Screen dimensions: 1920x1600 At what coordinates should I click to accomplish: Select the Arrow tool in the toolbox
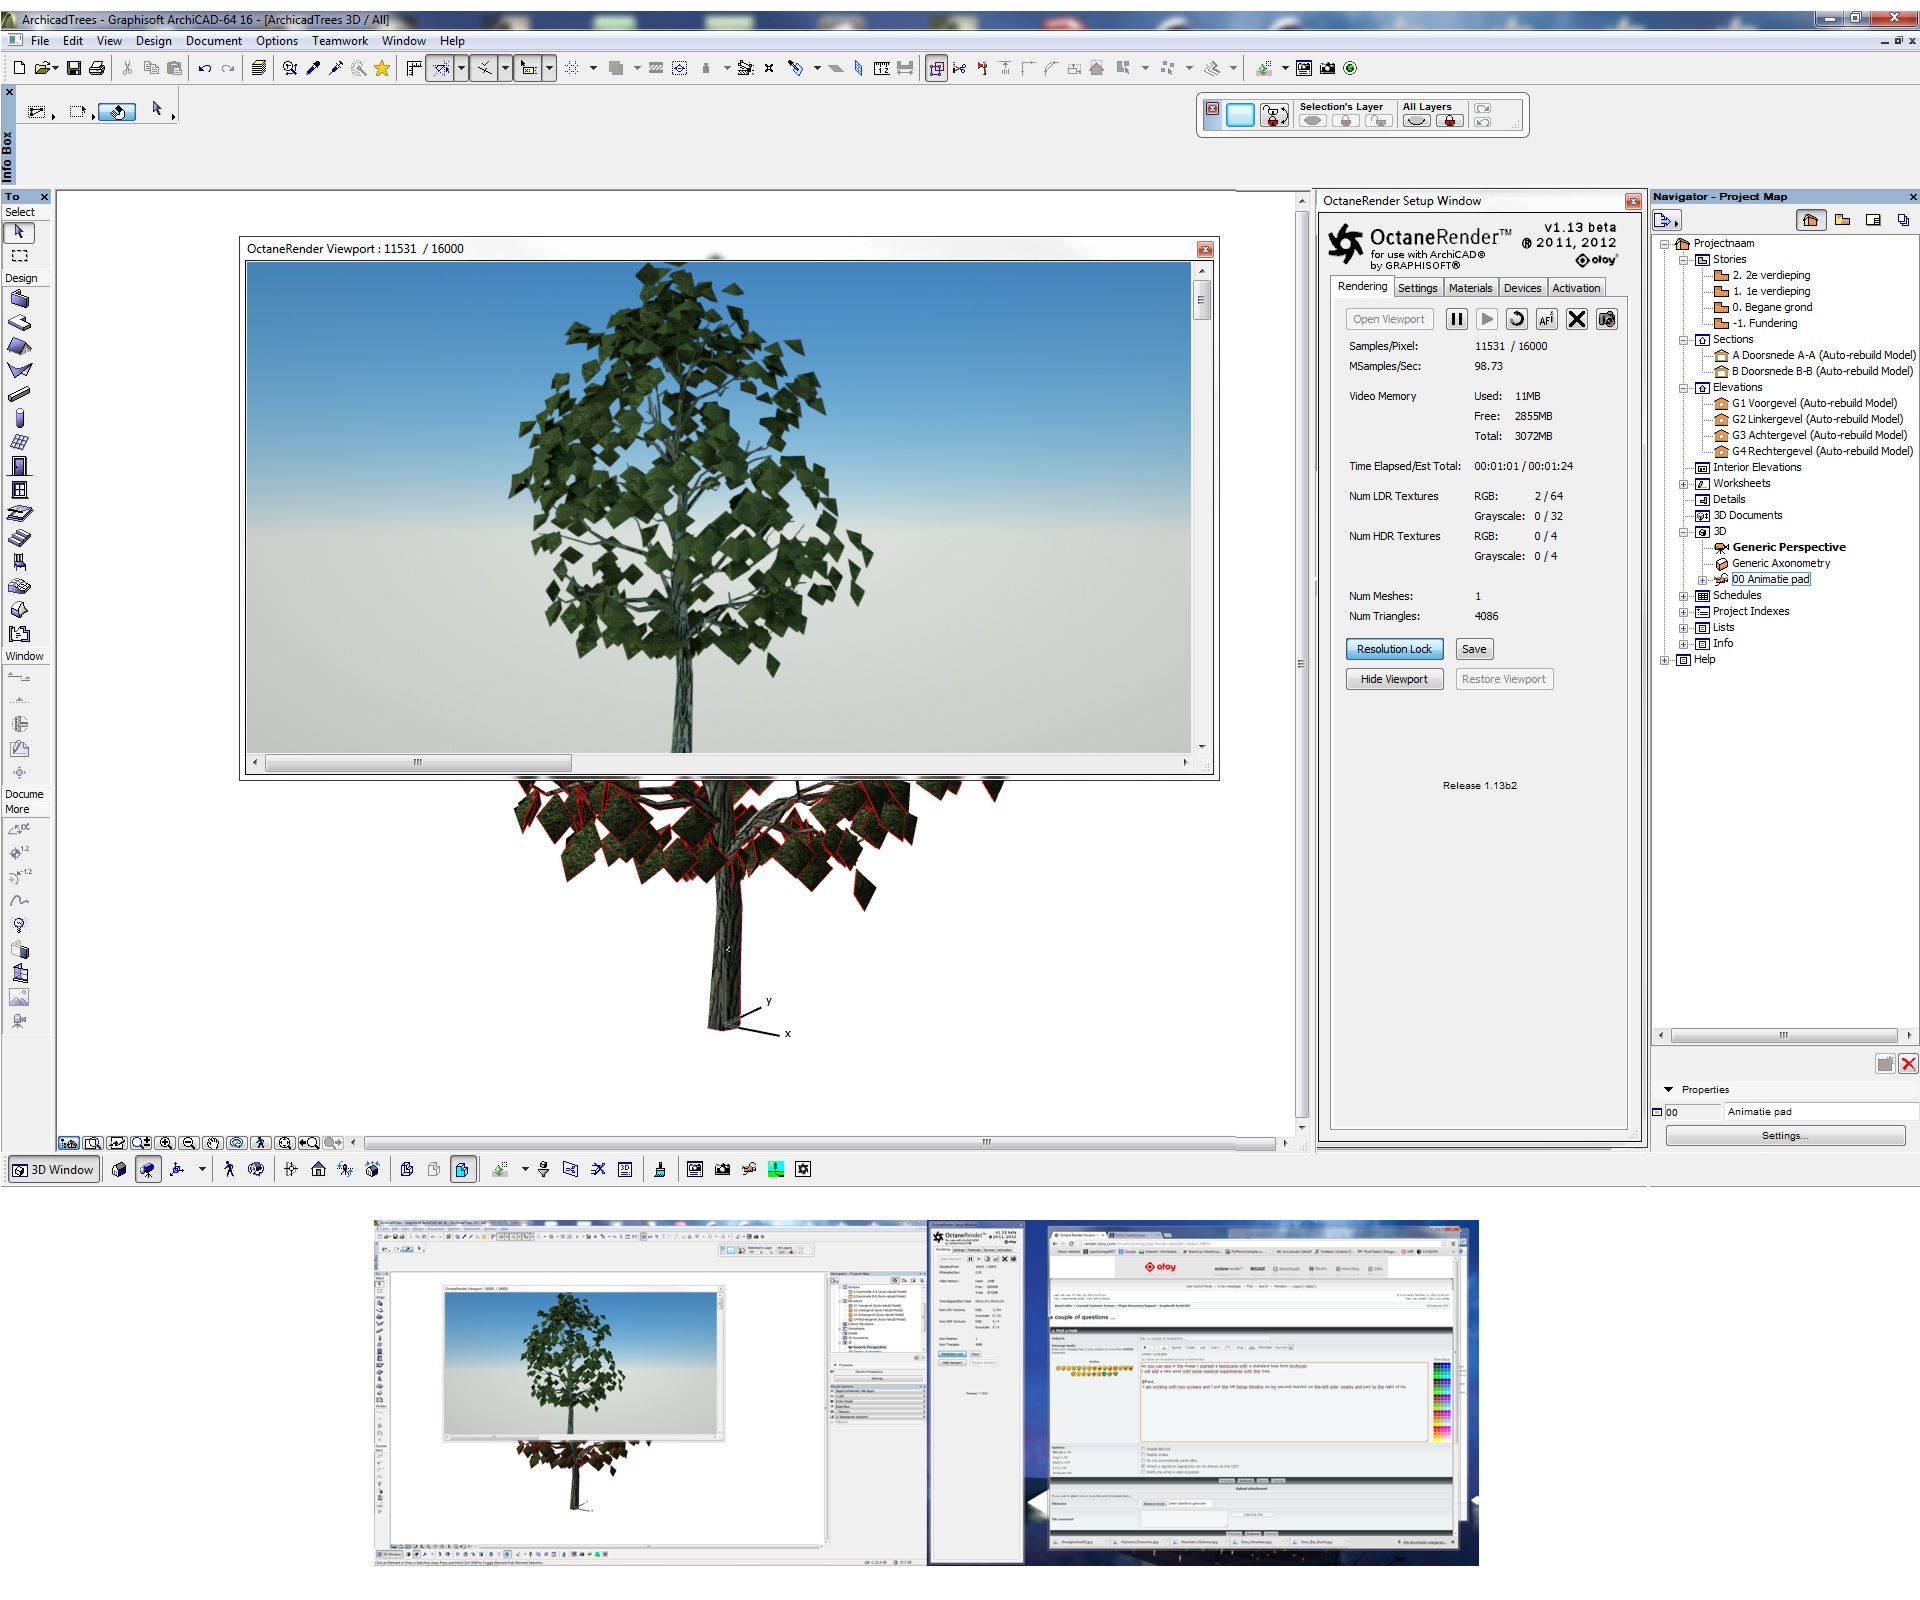19,232
